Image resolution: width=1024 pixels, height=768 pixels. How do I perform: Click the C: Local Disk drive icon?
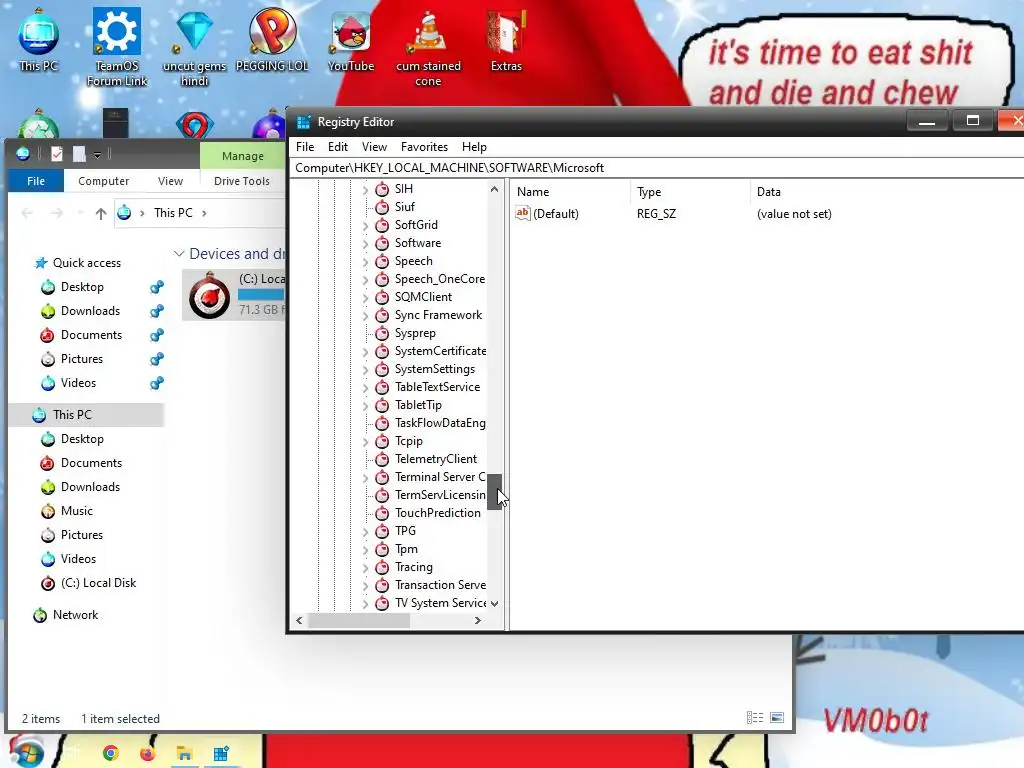coord(210,295)
